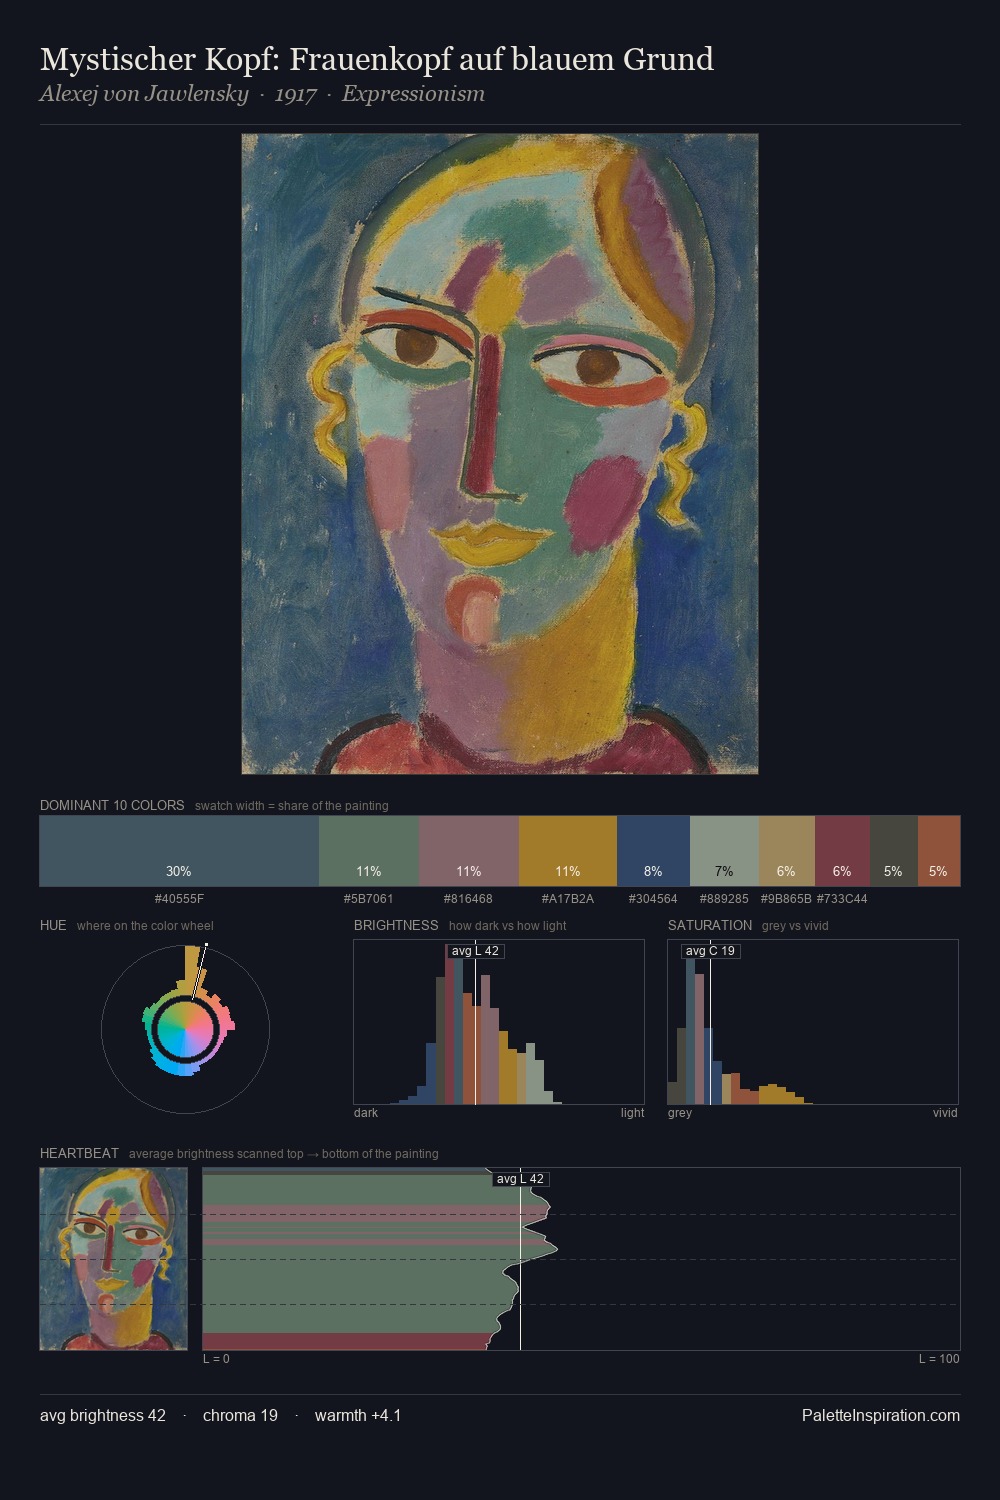The height and width of the screenshot is (1500, 1000).
Task: Click the hex label '#5B7061'
Action: (369, 899)
